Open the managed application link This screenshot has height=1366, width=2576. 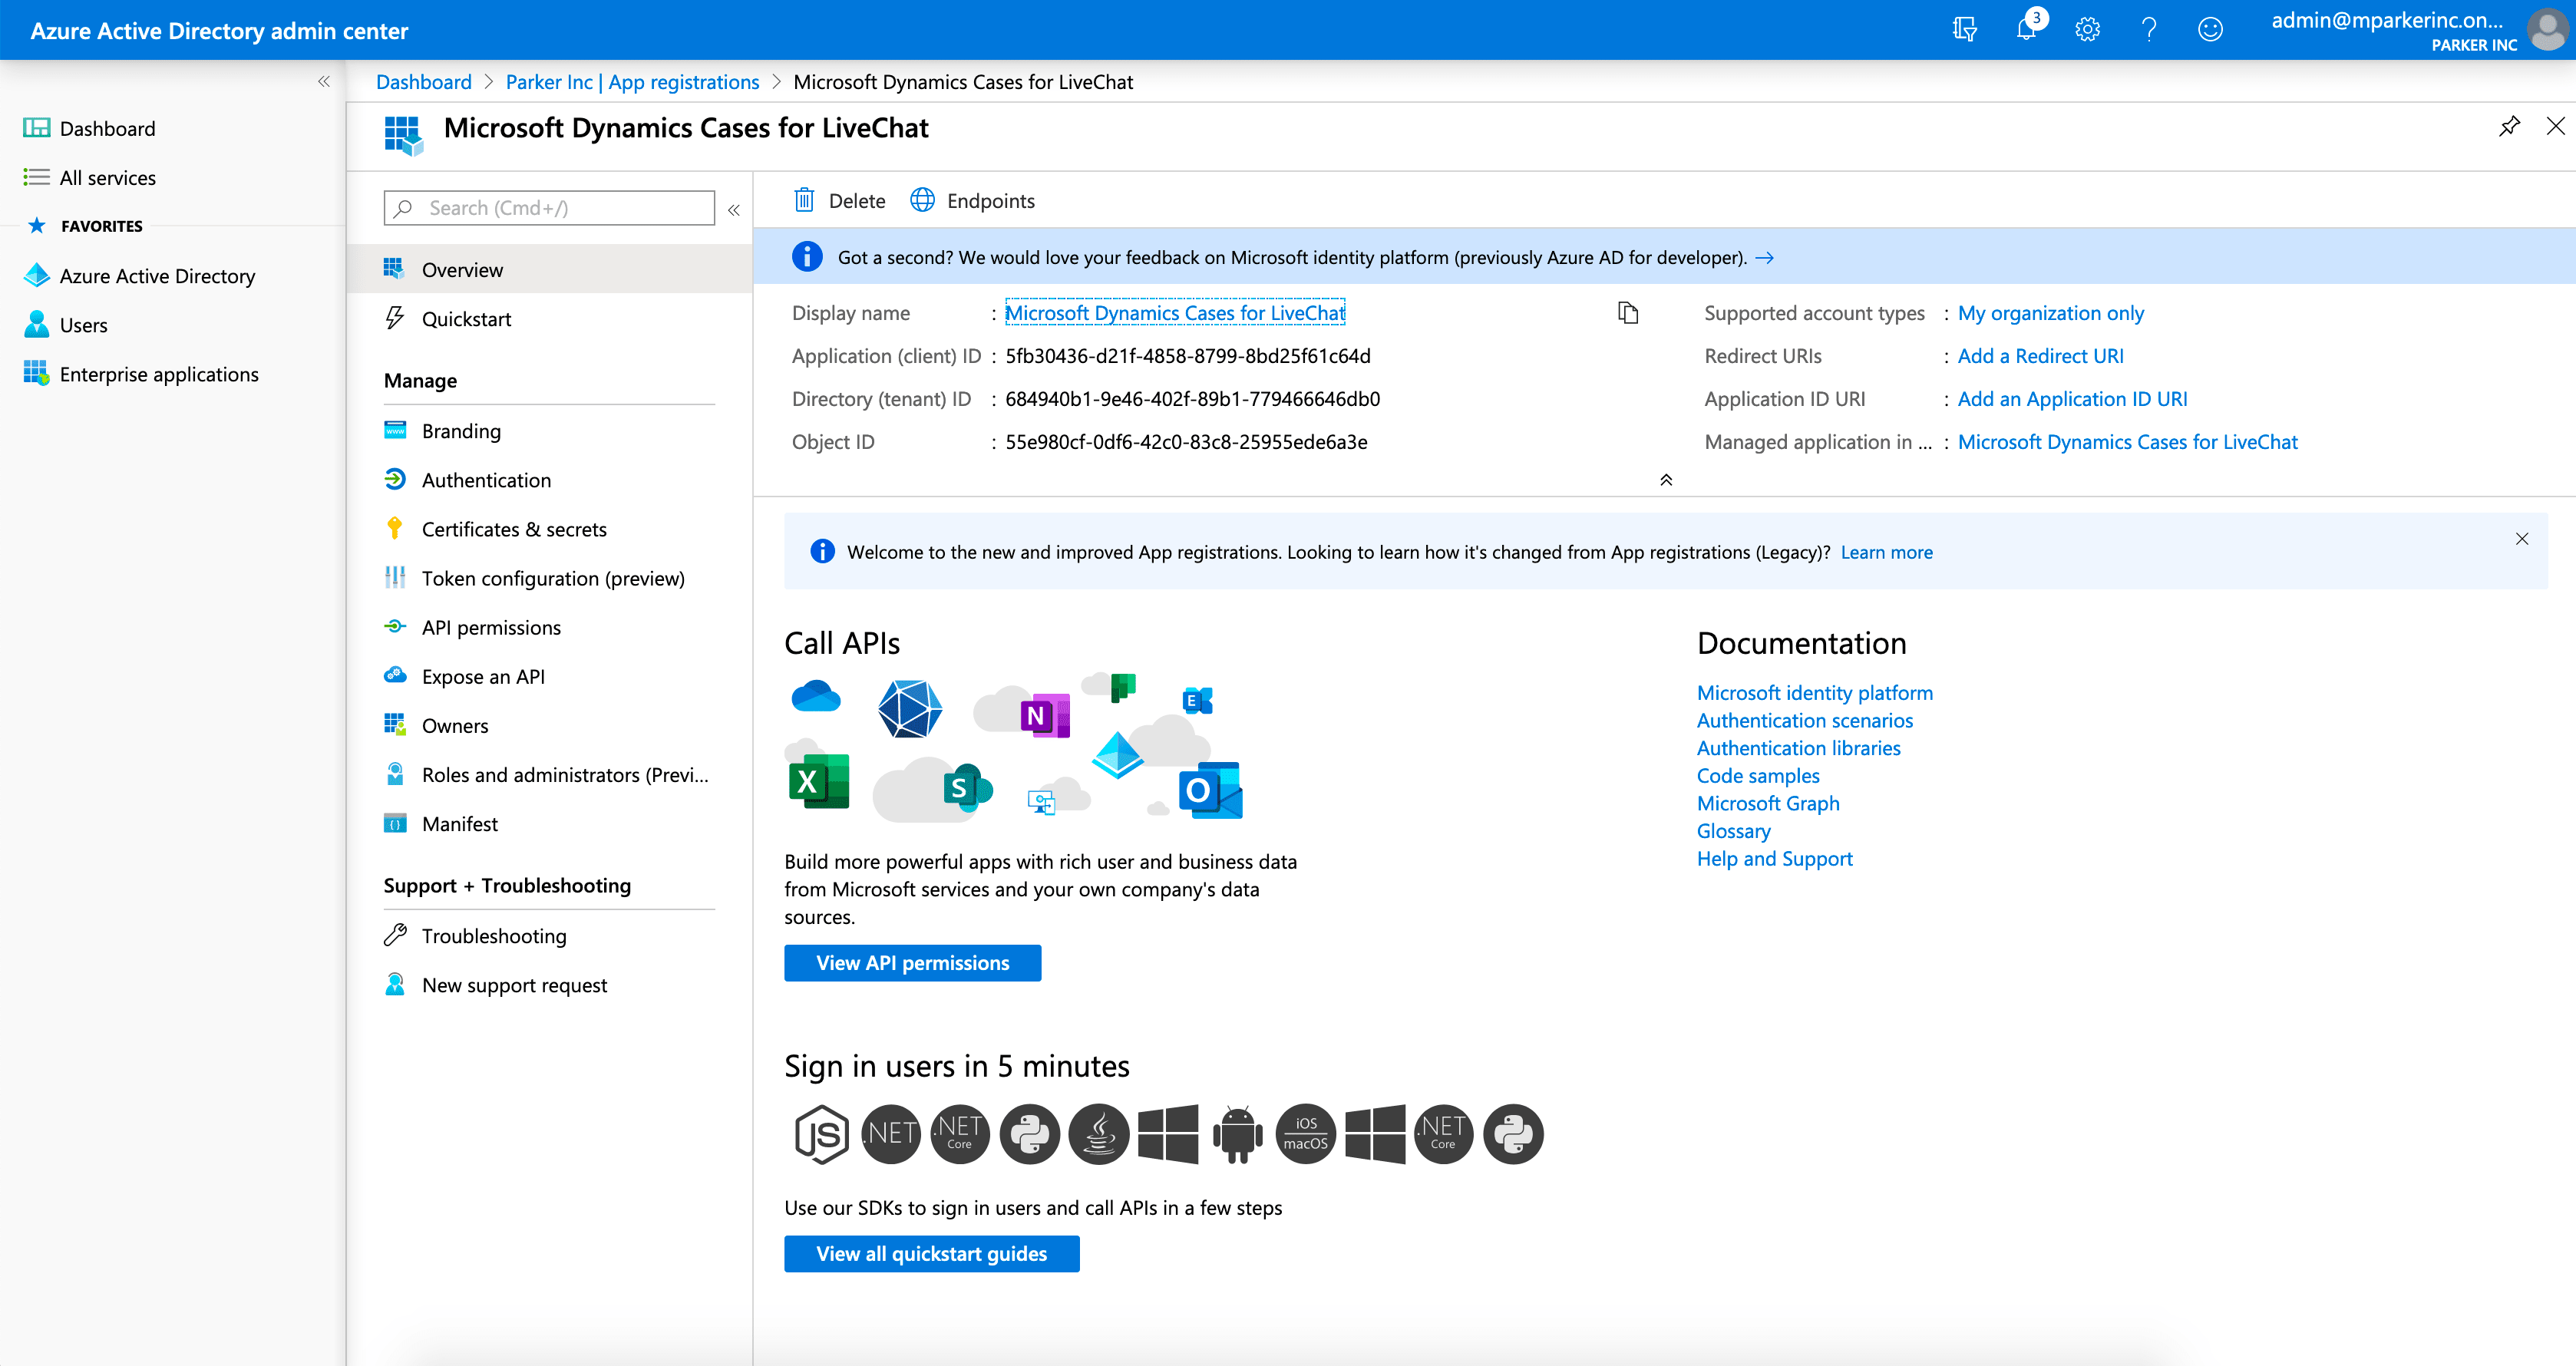tap(2127, 442)
